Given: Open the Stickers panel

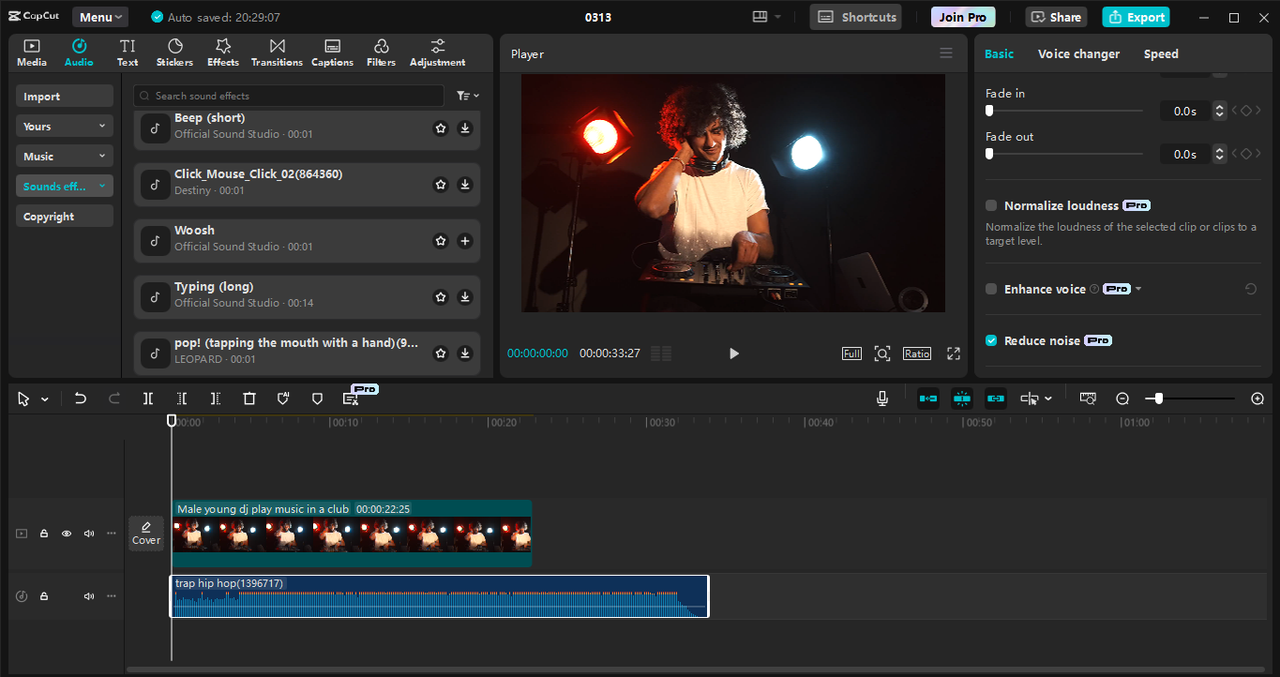Looking at the screenshot, I should 174,52.
